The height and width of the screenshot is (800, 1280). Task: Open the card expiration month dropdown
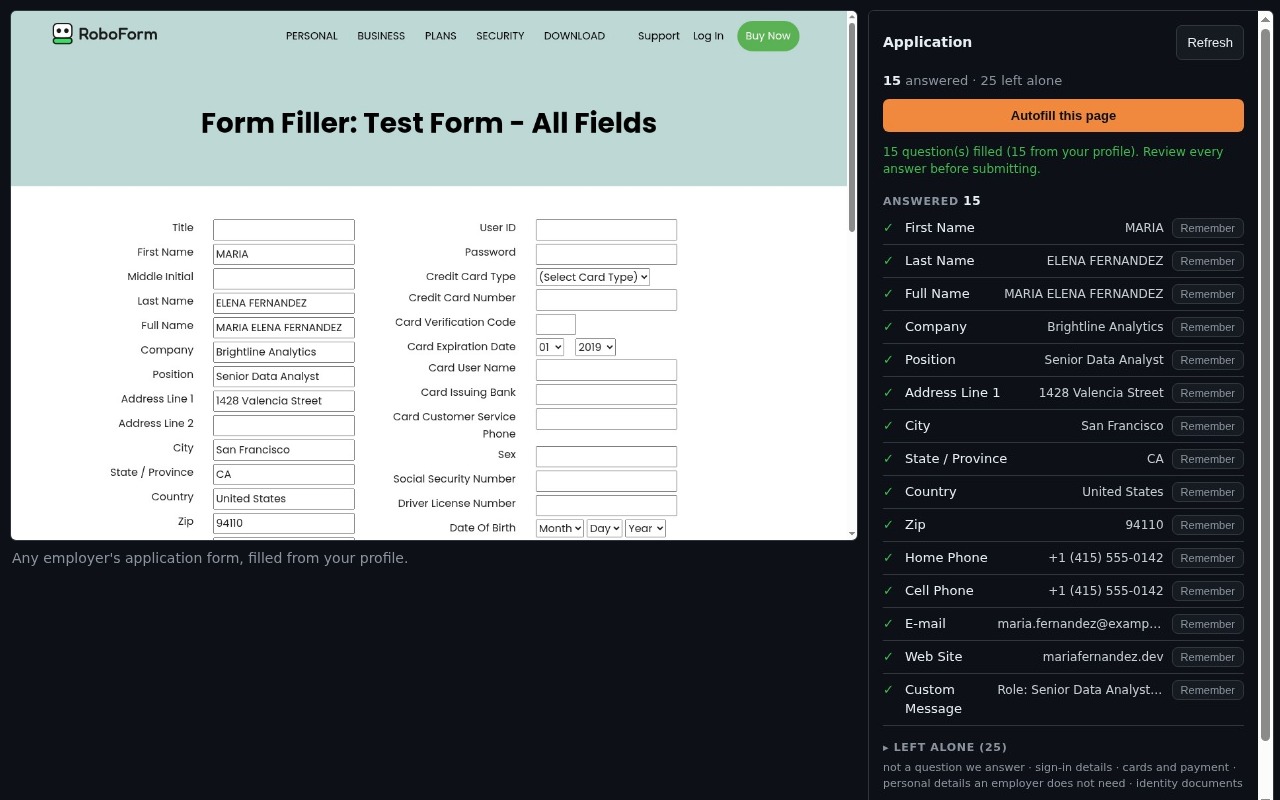pos(550,347)
